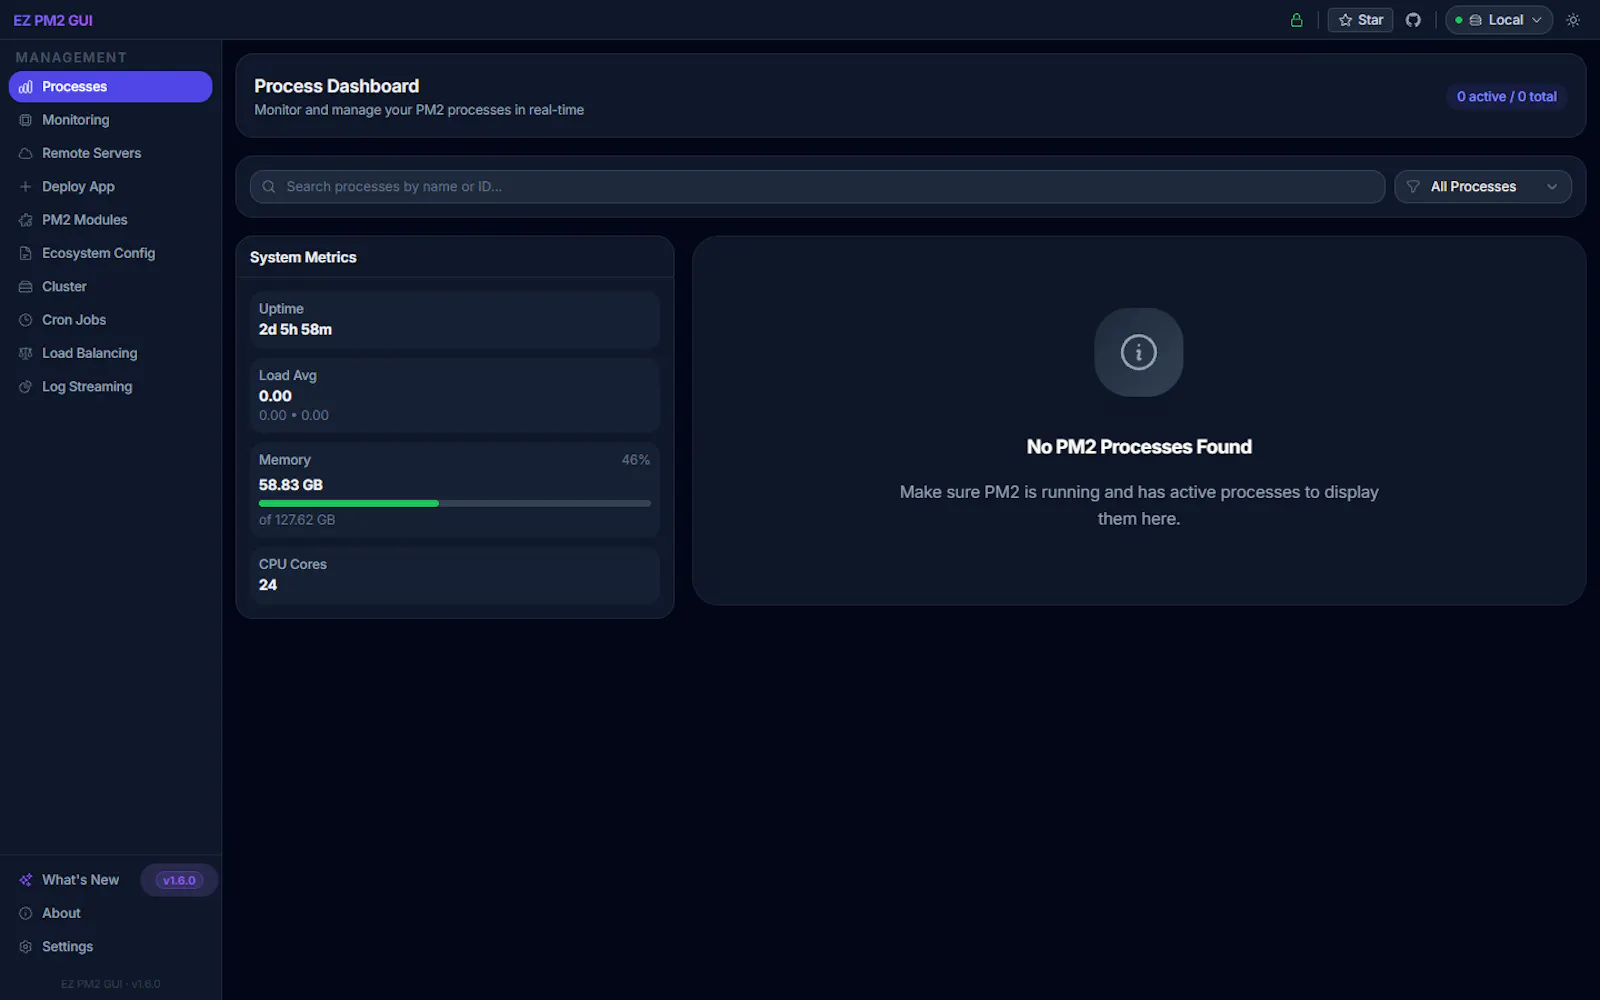Open Deploy App section
This screenshot has height=1000, width=1600.
[x=110, y=187]
